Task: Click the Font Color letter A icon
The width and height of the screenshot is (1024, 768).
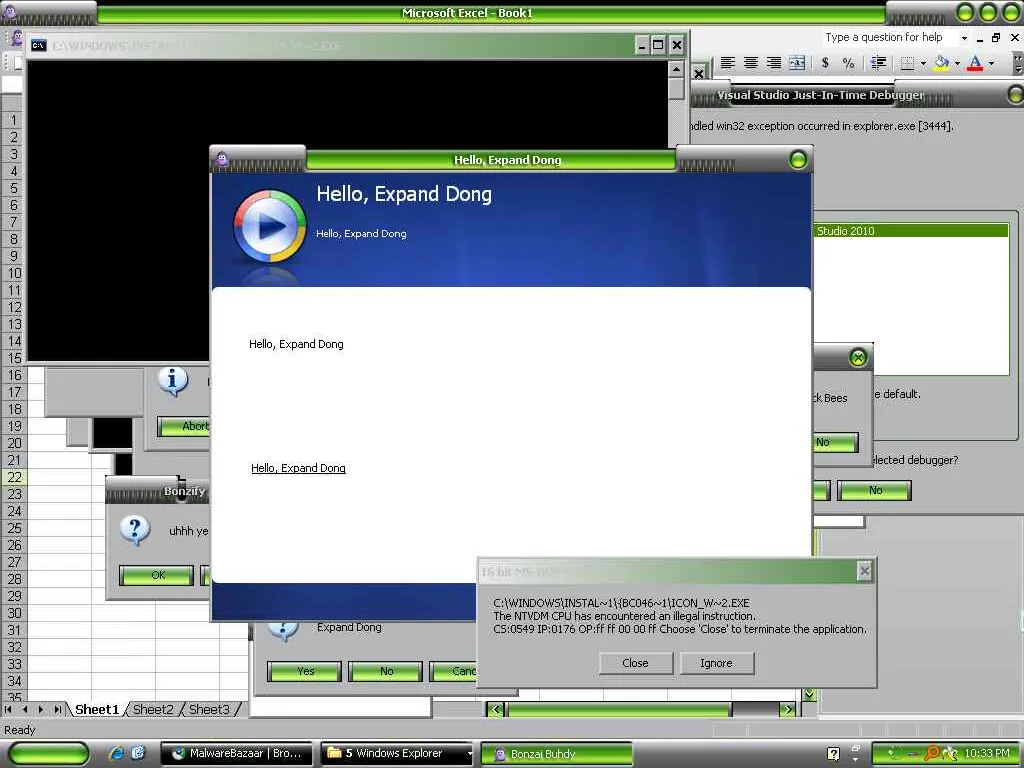Action: [975, 63]
